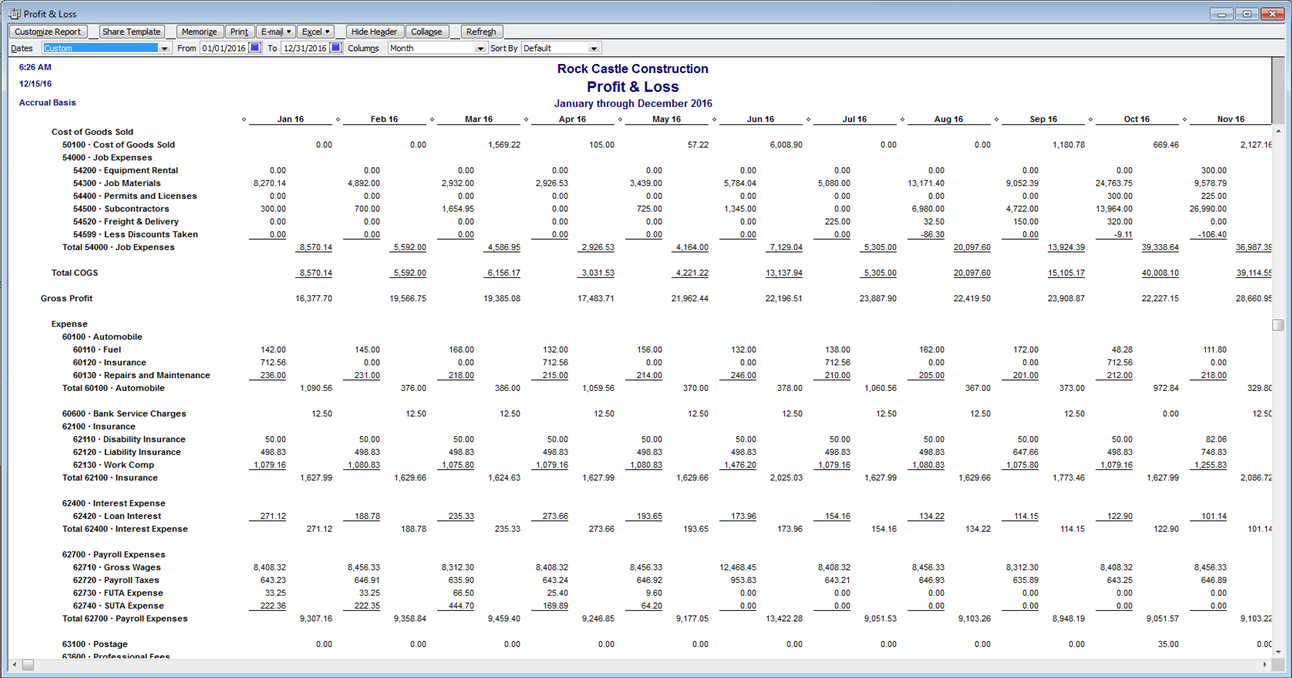Viewport: 1292px width, 678px height.
Task: Select row 54599 · Less Discounts Taken
Action: pos(135,235)
